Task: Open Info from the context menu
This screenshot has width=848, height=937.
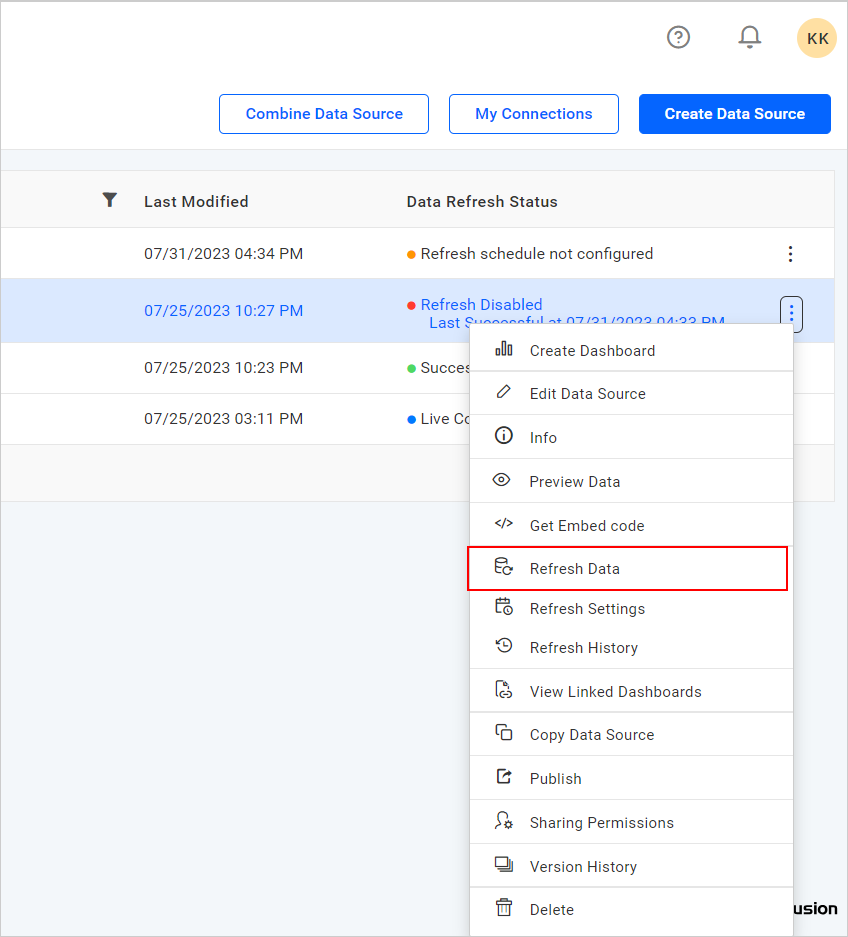Action: pos(632,437)
